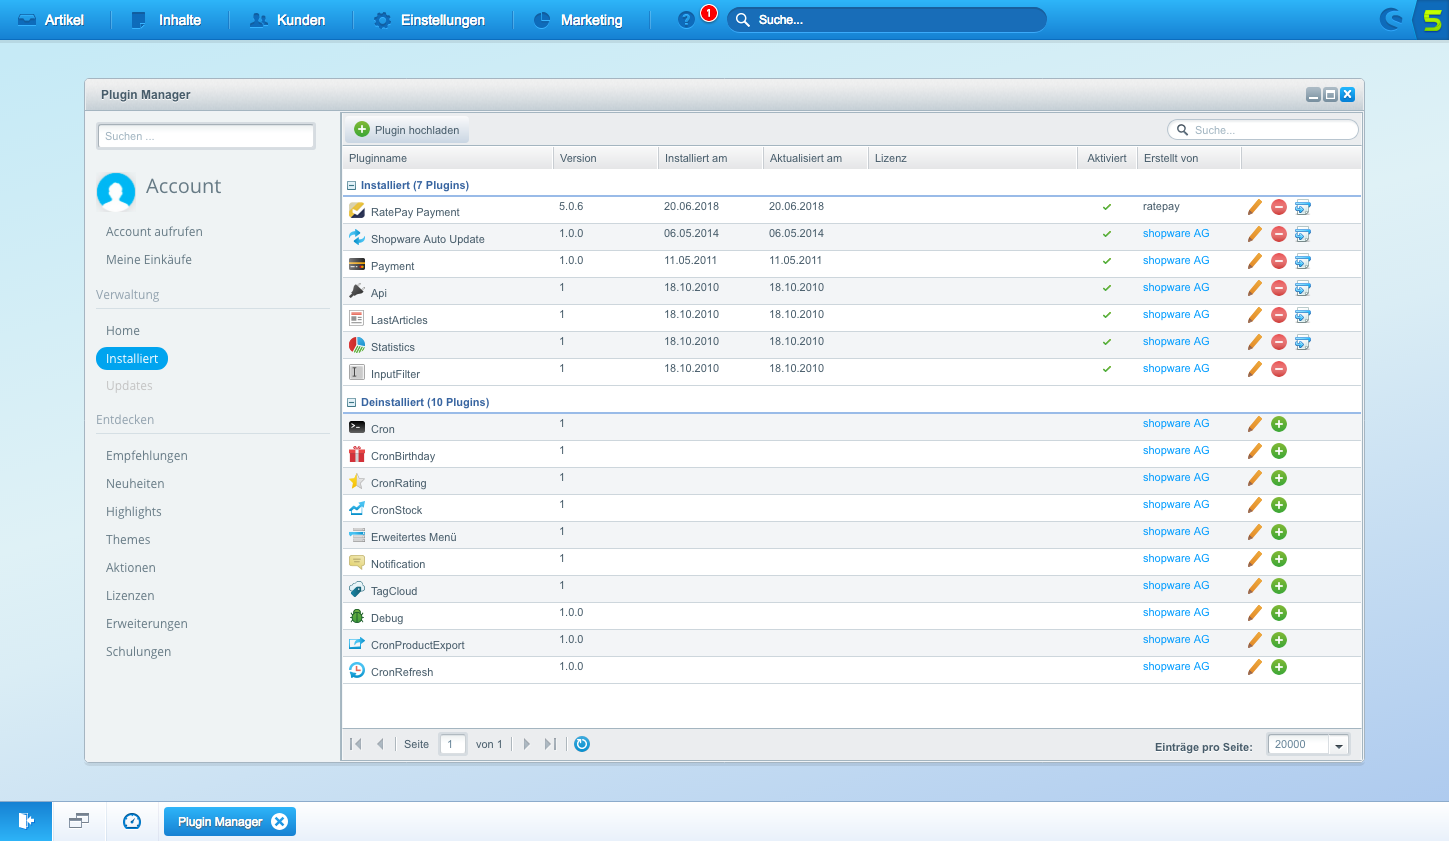Image resolution: width=1449 pixels, height=841 pixels.
Task: Install the CronRefresh plugin
Action: coord(1278,667)
